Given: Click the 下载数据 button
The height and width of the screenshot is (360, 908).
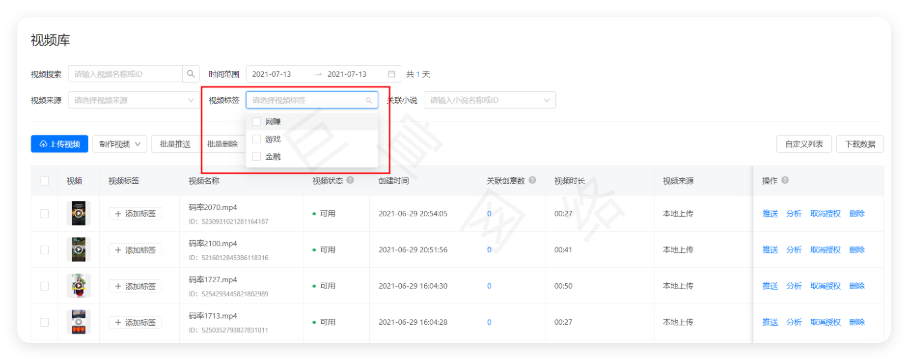Looking at the screenshot, I should 860,144.
